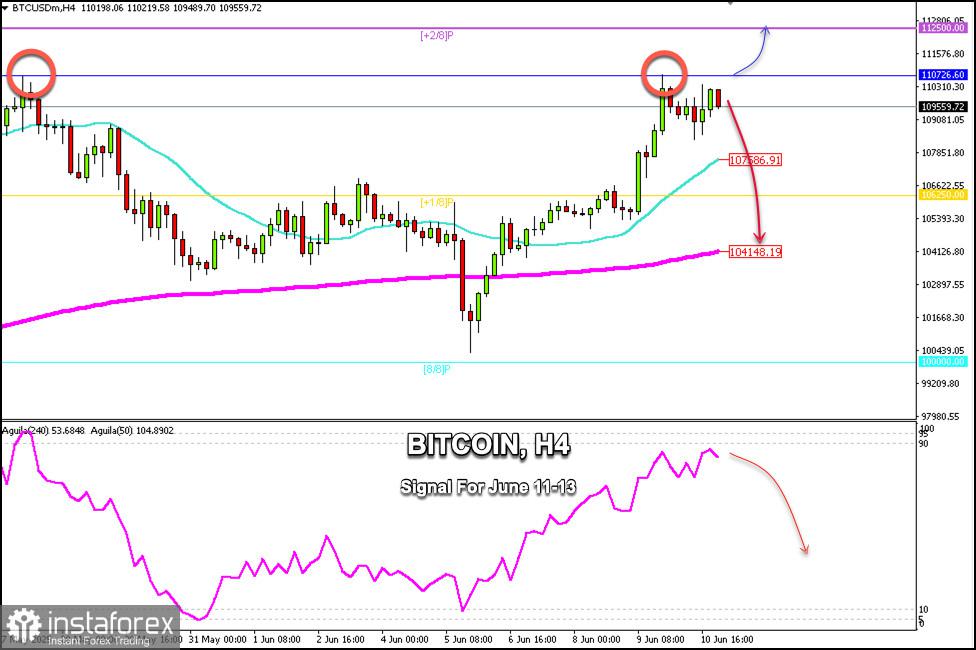The width and height of the screenshot is (976, 650).
Task: Select the 112500.00 purple price tag
Action: pyautogui.click(x=943, y=28)
